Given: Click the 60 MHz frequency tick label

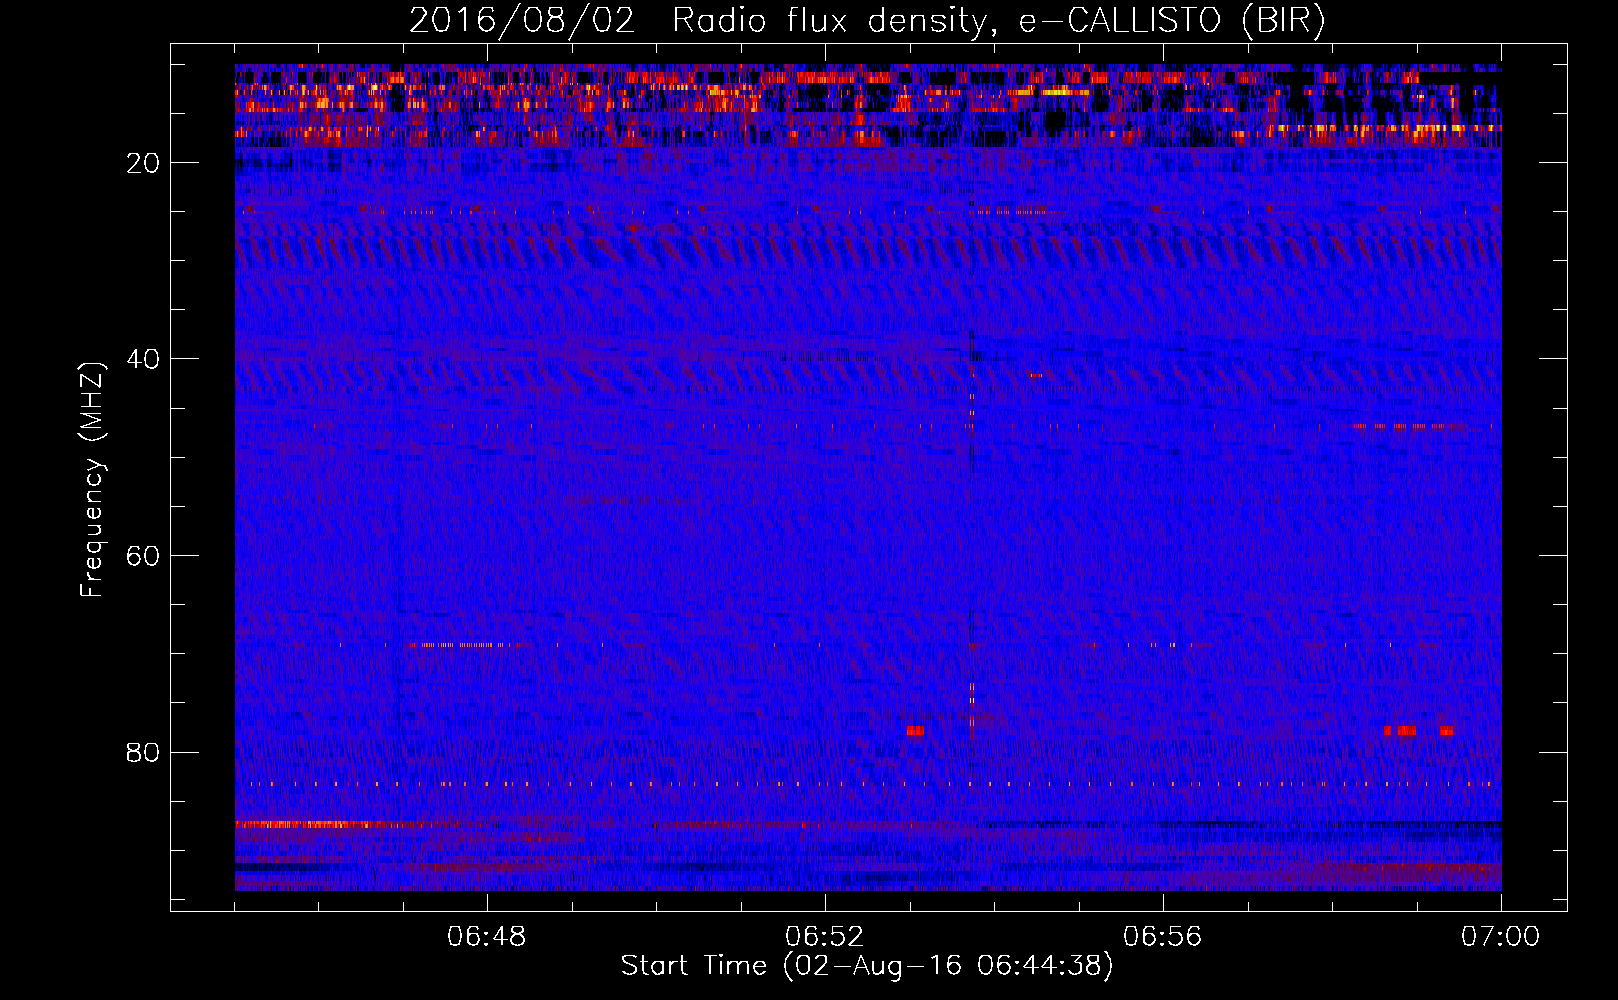Looking at the screenshot, I should (144, 556).
